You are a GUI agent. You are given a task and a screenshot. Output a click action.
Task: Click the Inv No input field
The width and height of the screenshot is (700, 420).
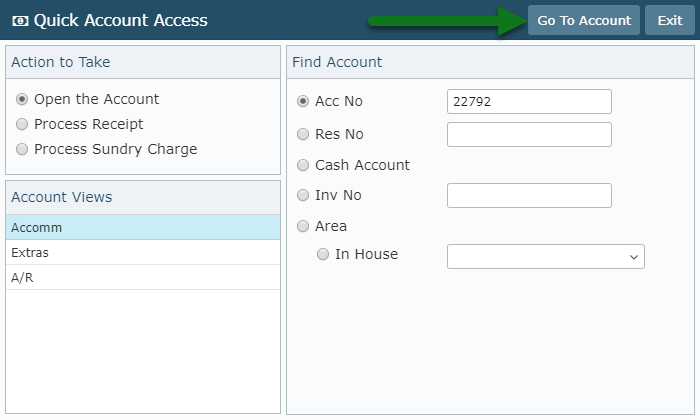tap(529, 195)
